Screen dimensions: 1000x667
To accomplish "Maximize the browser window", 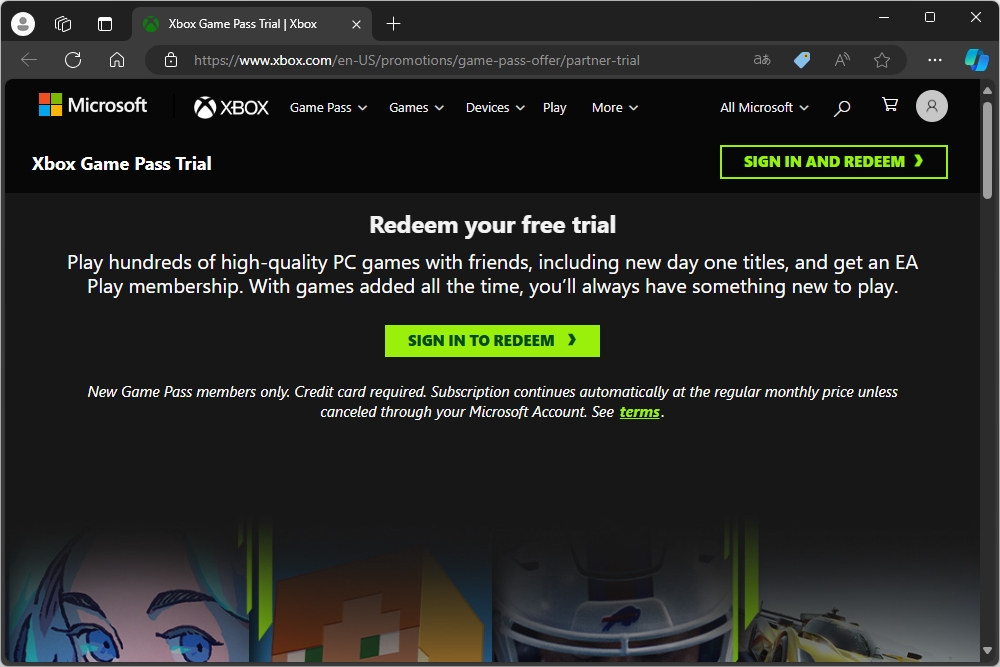I will [930, 18].
